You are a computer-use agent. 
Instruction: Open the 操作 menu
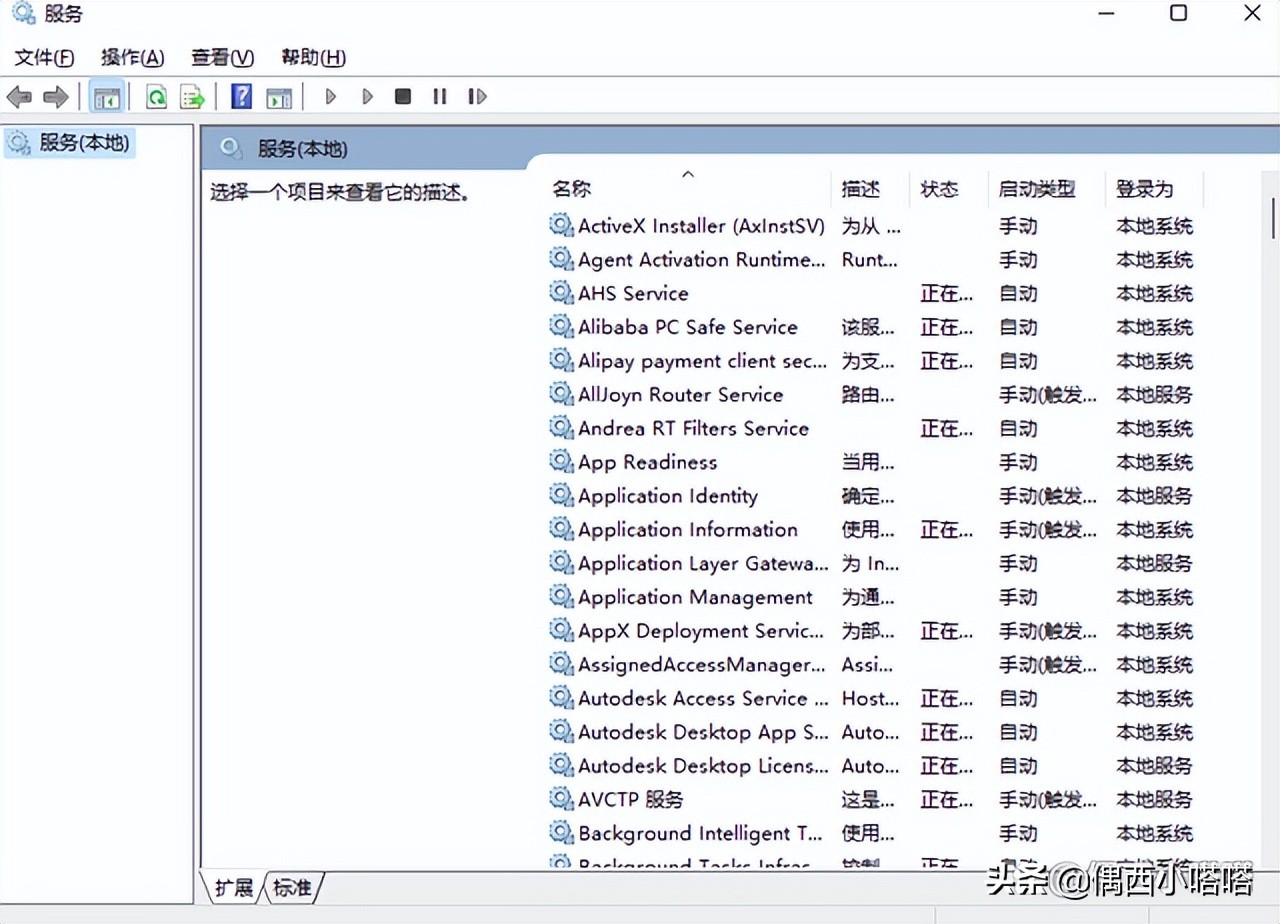click(x=132, y=57)
